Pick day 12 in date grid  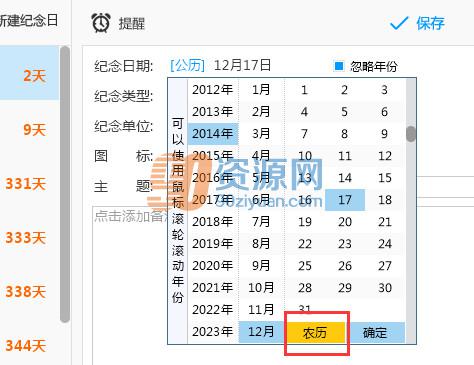click(385, 156)
